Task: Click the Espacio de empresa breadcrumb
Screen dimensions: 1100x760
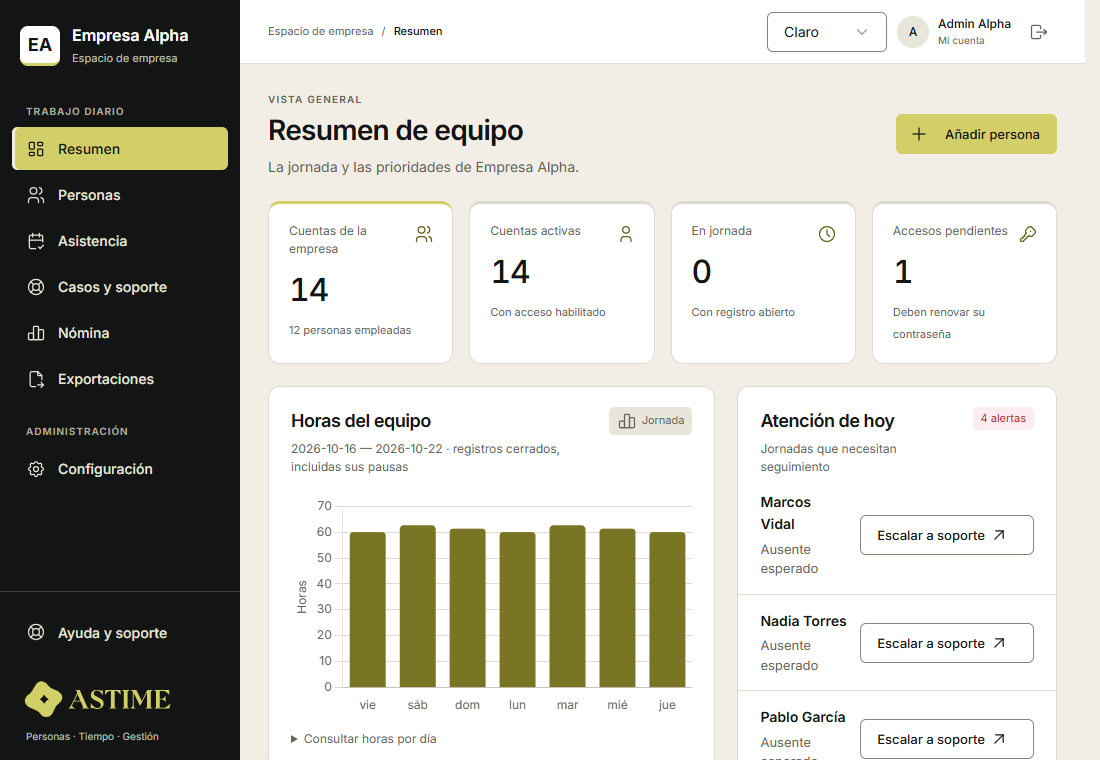Action: [321, 32]
